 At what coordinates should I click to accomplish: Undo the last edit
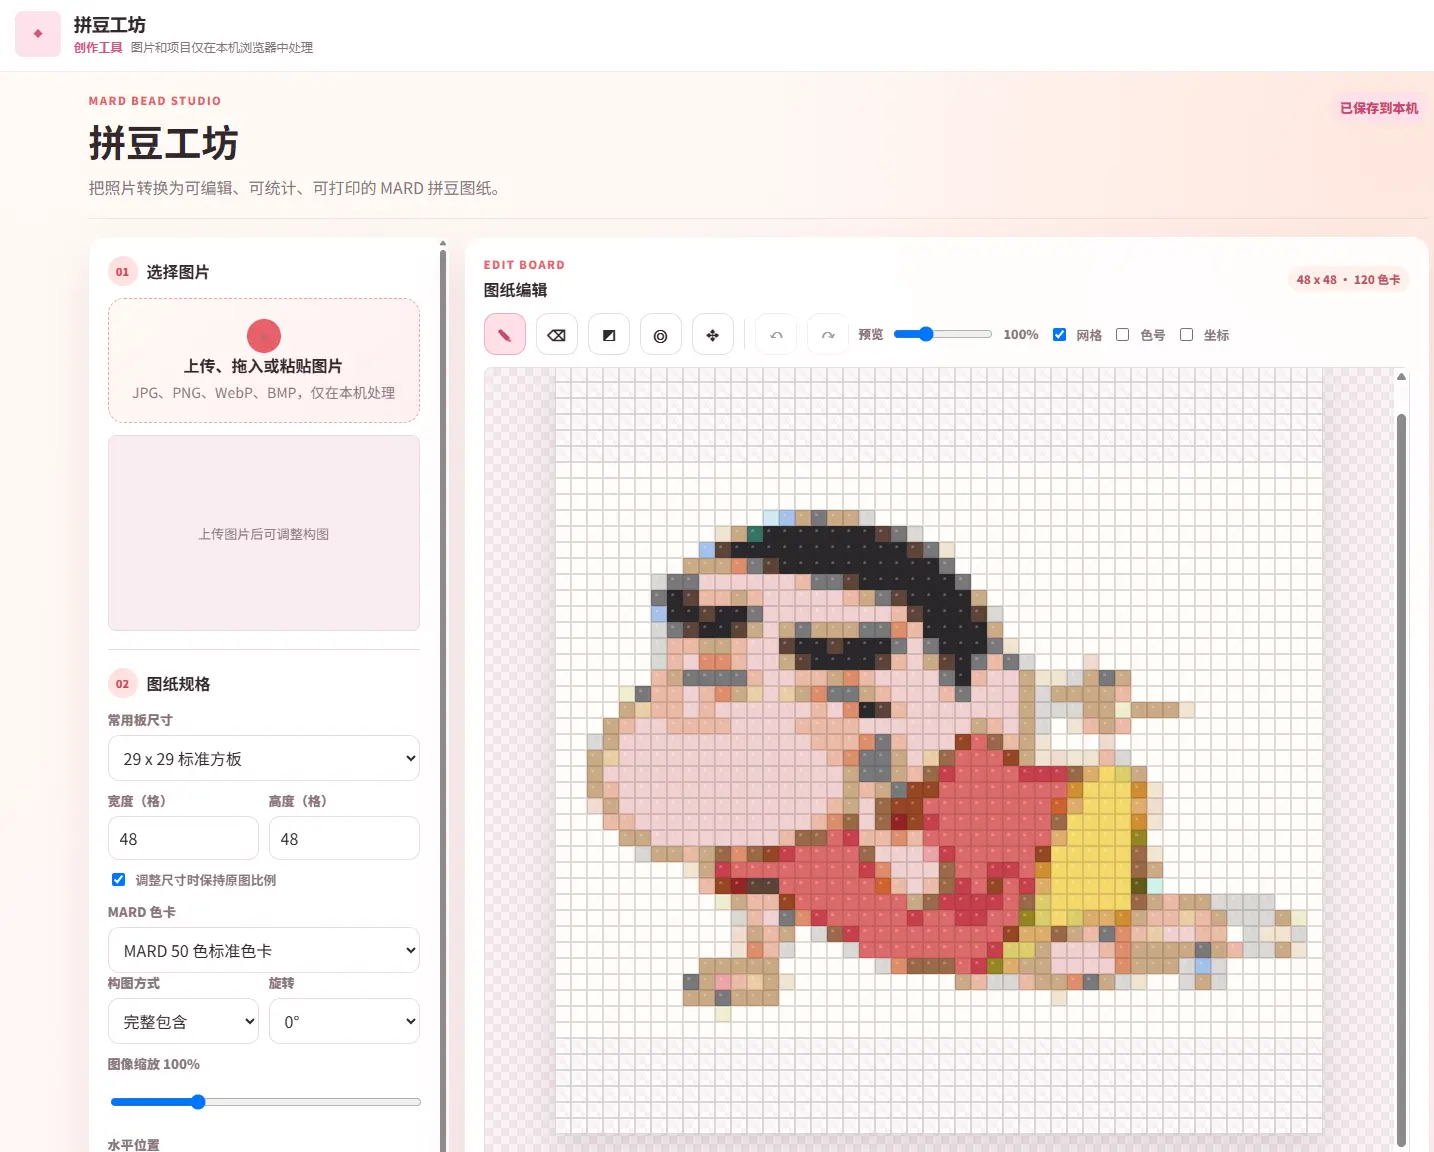click(x=776, y=335)
